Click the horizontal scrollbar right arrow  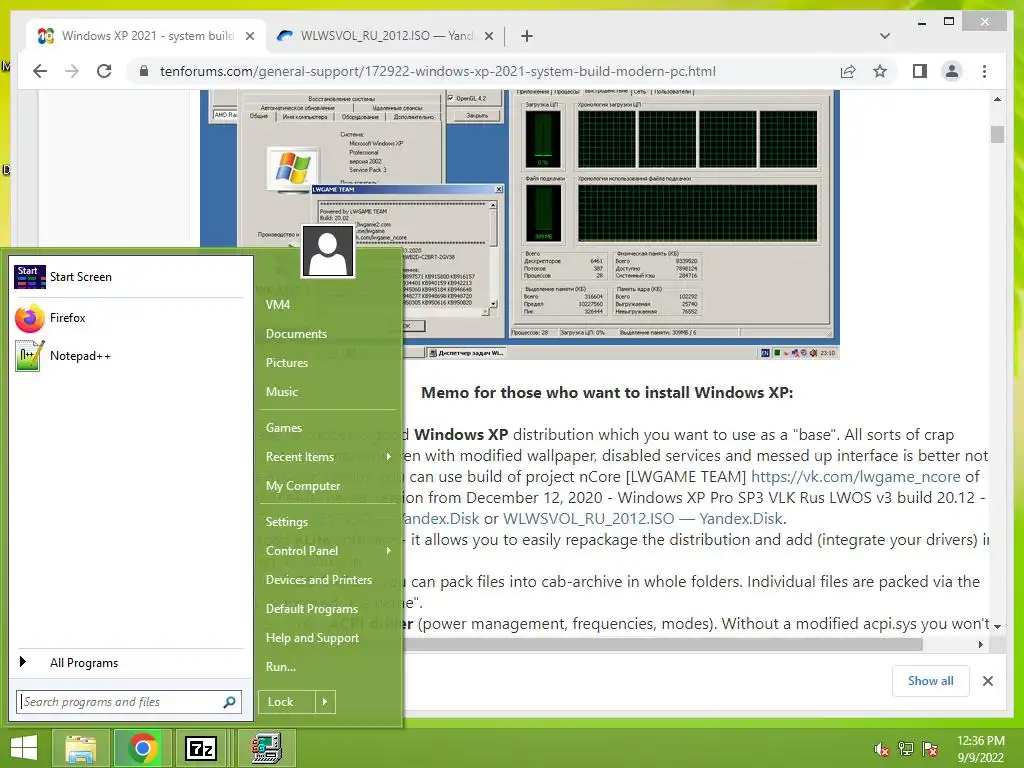tap(980, 645)
